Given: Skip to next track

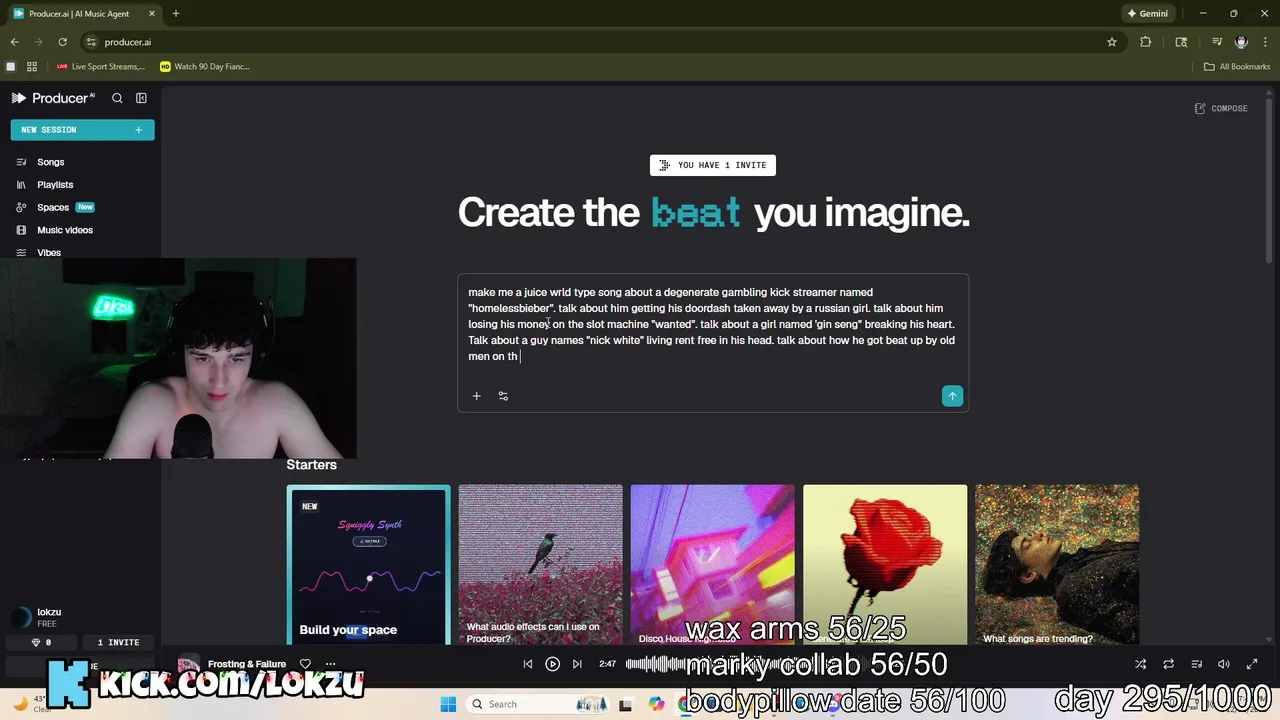Looking at the screenshot, I should [577, 664].
